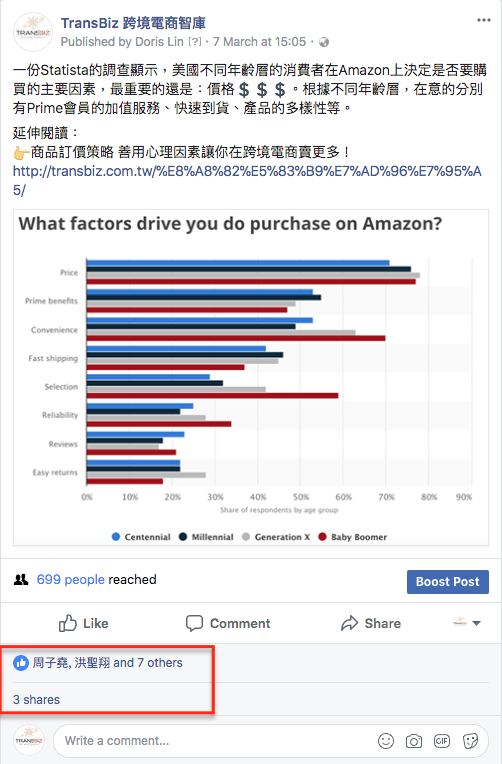502x764 pixels.
Task: Click the blue like reaction icon
Action: point(21,663)
